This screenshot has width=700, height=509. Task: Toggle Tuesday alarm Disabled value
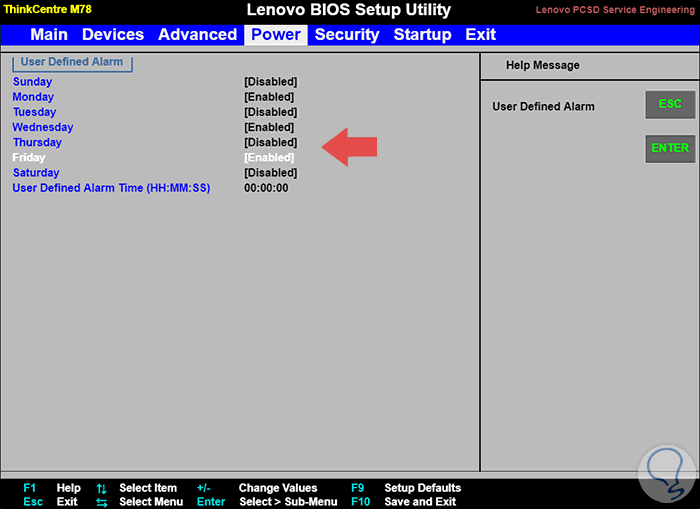click(271, 112)
